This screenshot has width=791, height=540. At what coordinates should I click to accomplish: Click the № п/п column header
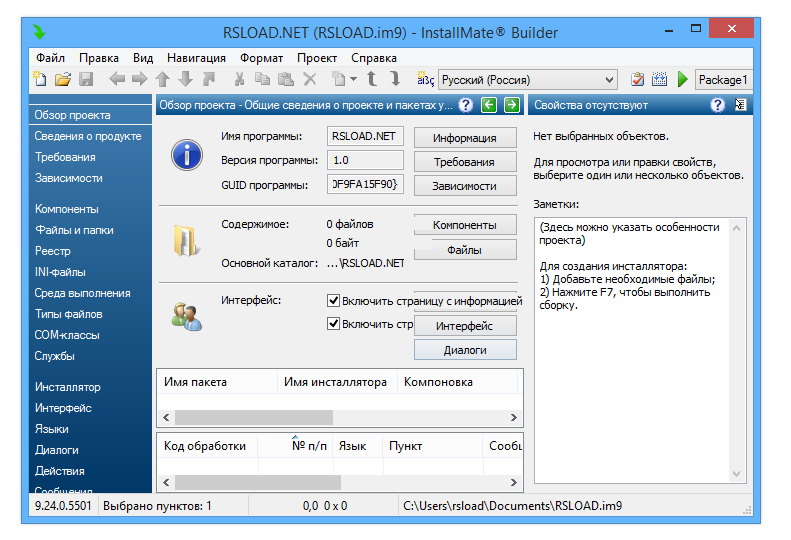click(295, 446)
